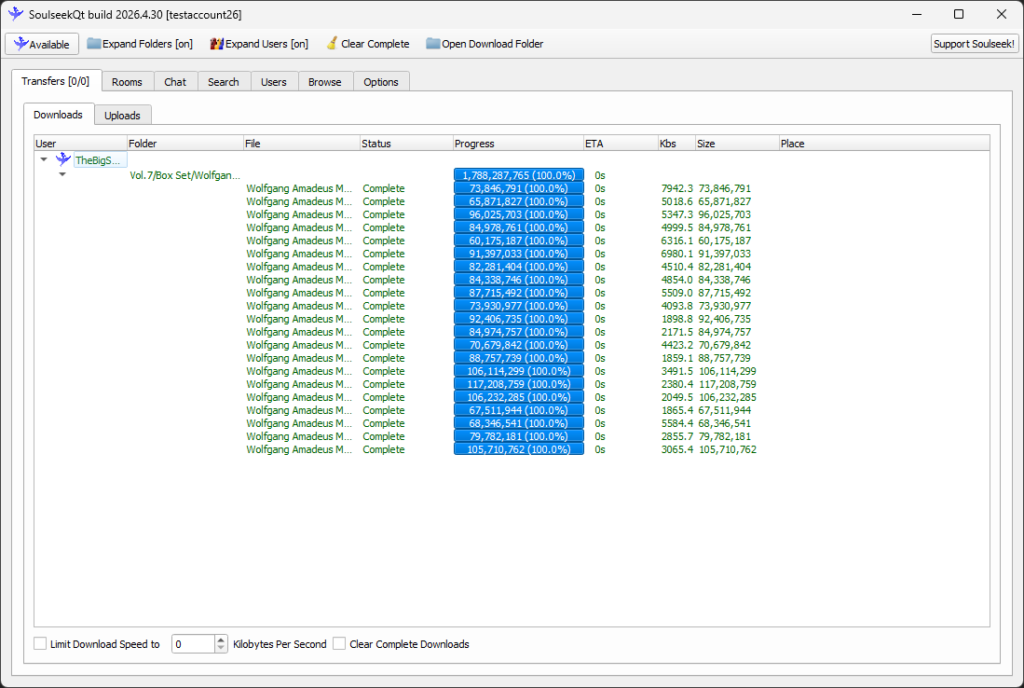The width and height of the screenshot is (1024, 688).
Task: Click Kbs value 6980.1
Action: click(677, 253)
